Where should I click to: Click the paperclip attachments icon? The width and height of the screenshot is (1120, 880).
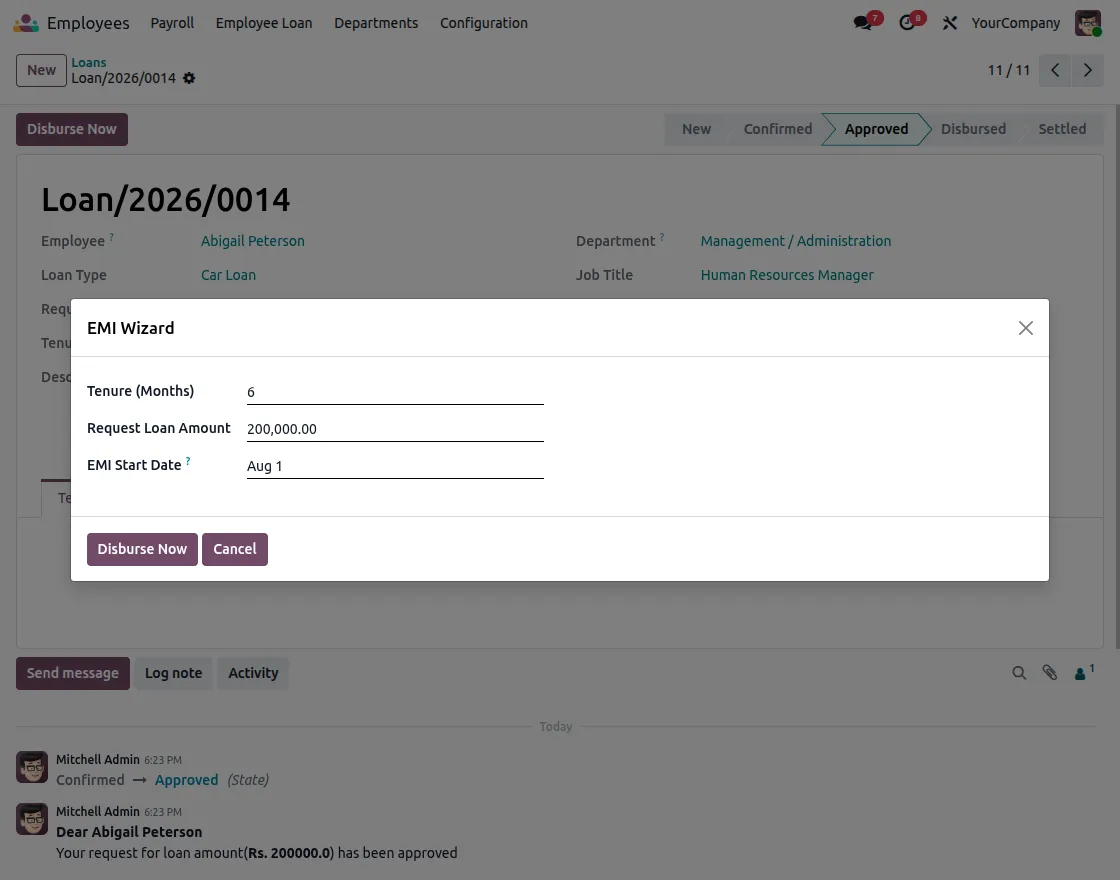(x=1049, y=673)
